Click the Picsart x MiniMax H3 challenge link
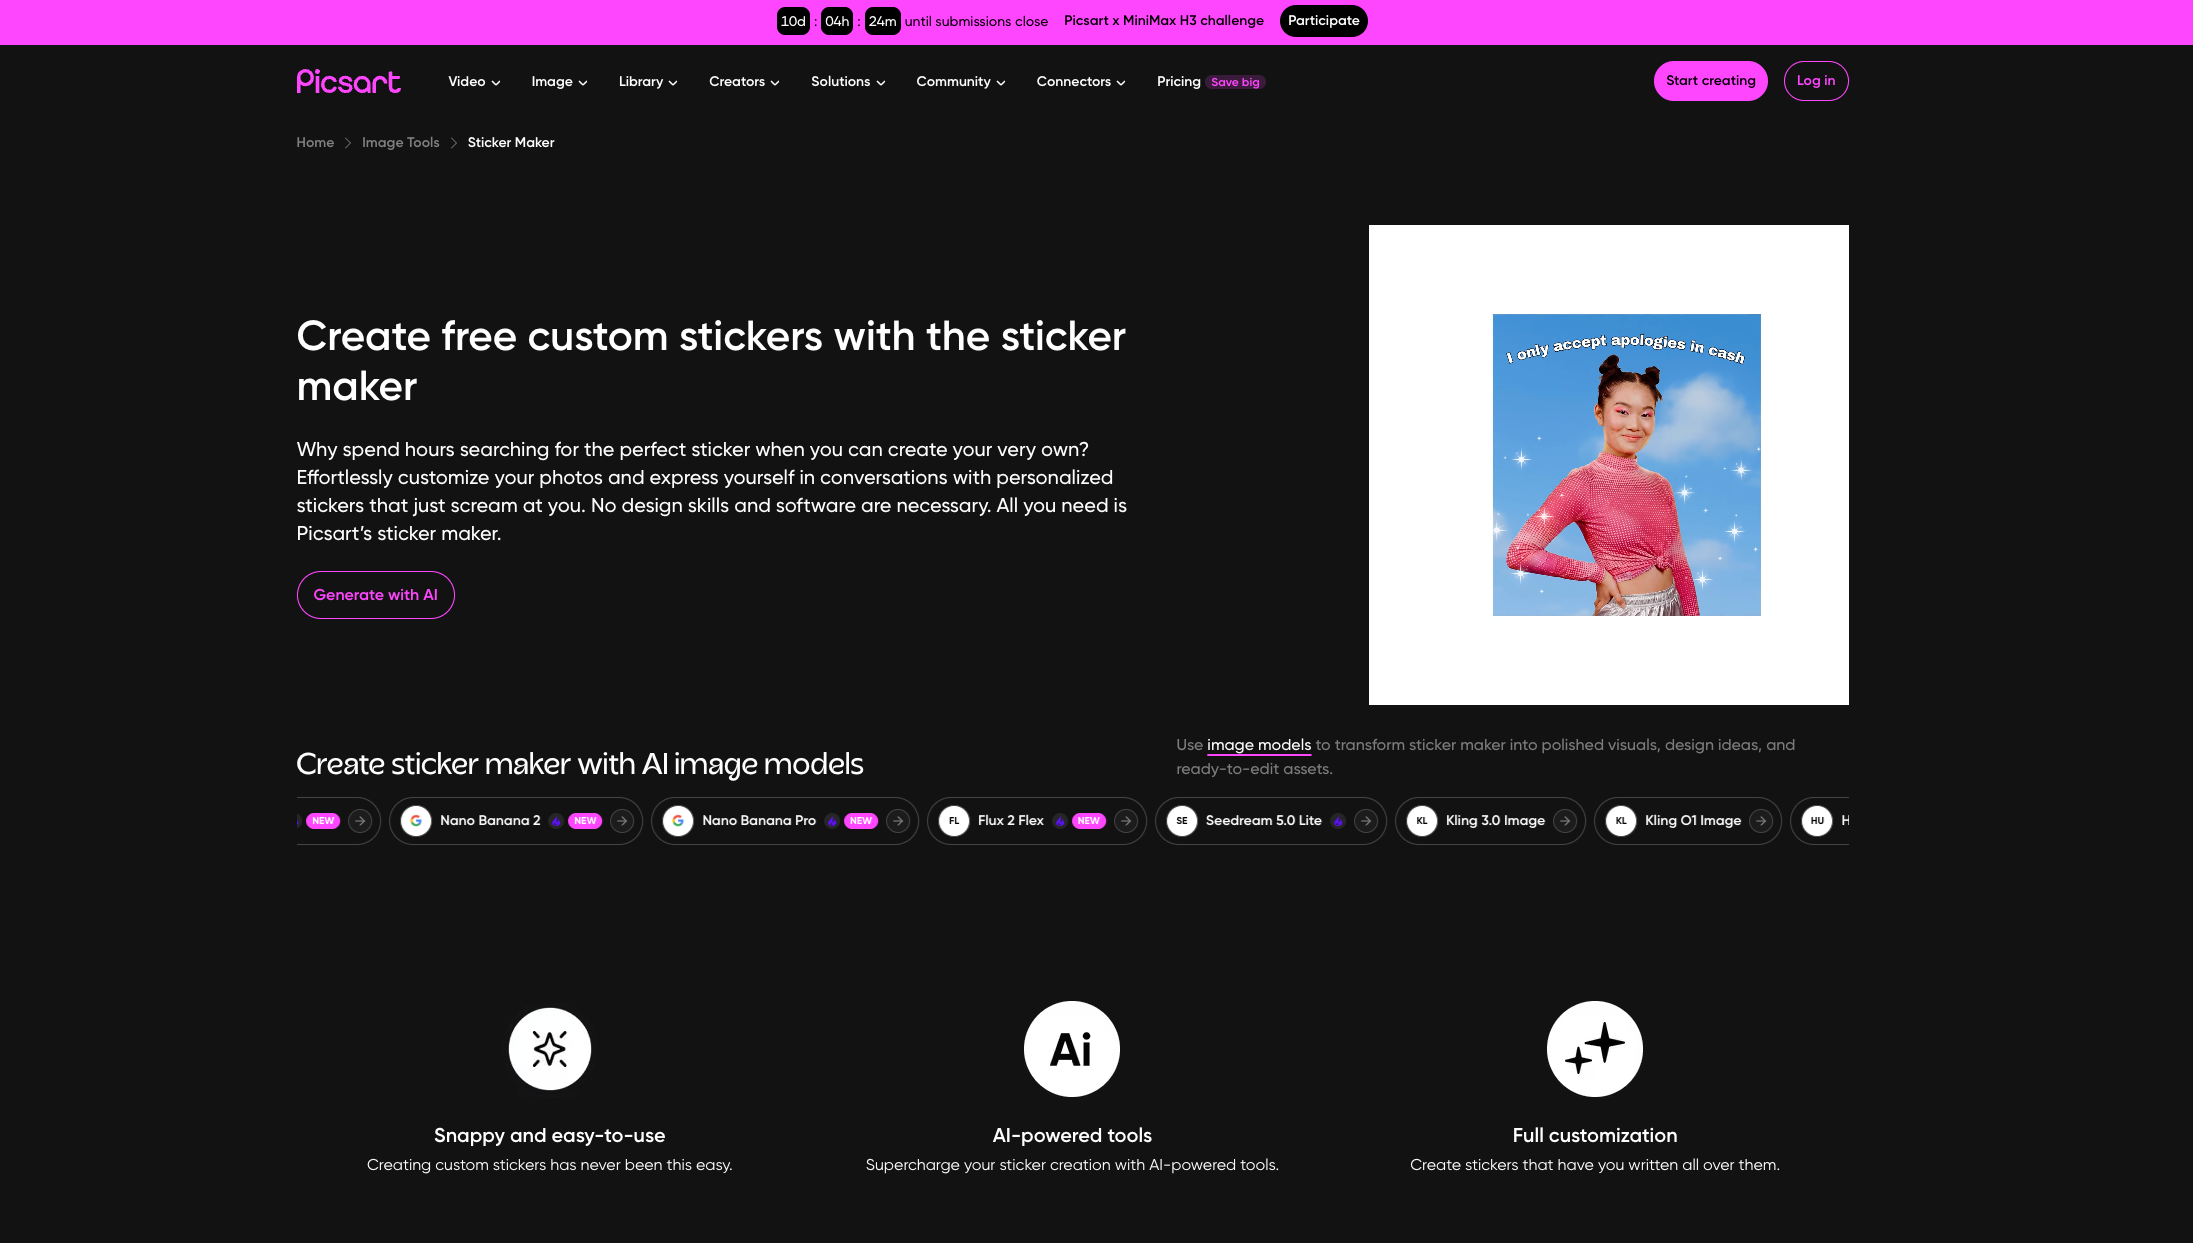2193x1243 pixels. point(1164,21)
